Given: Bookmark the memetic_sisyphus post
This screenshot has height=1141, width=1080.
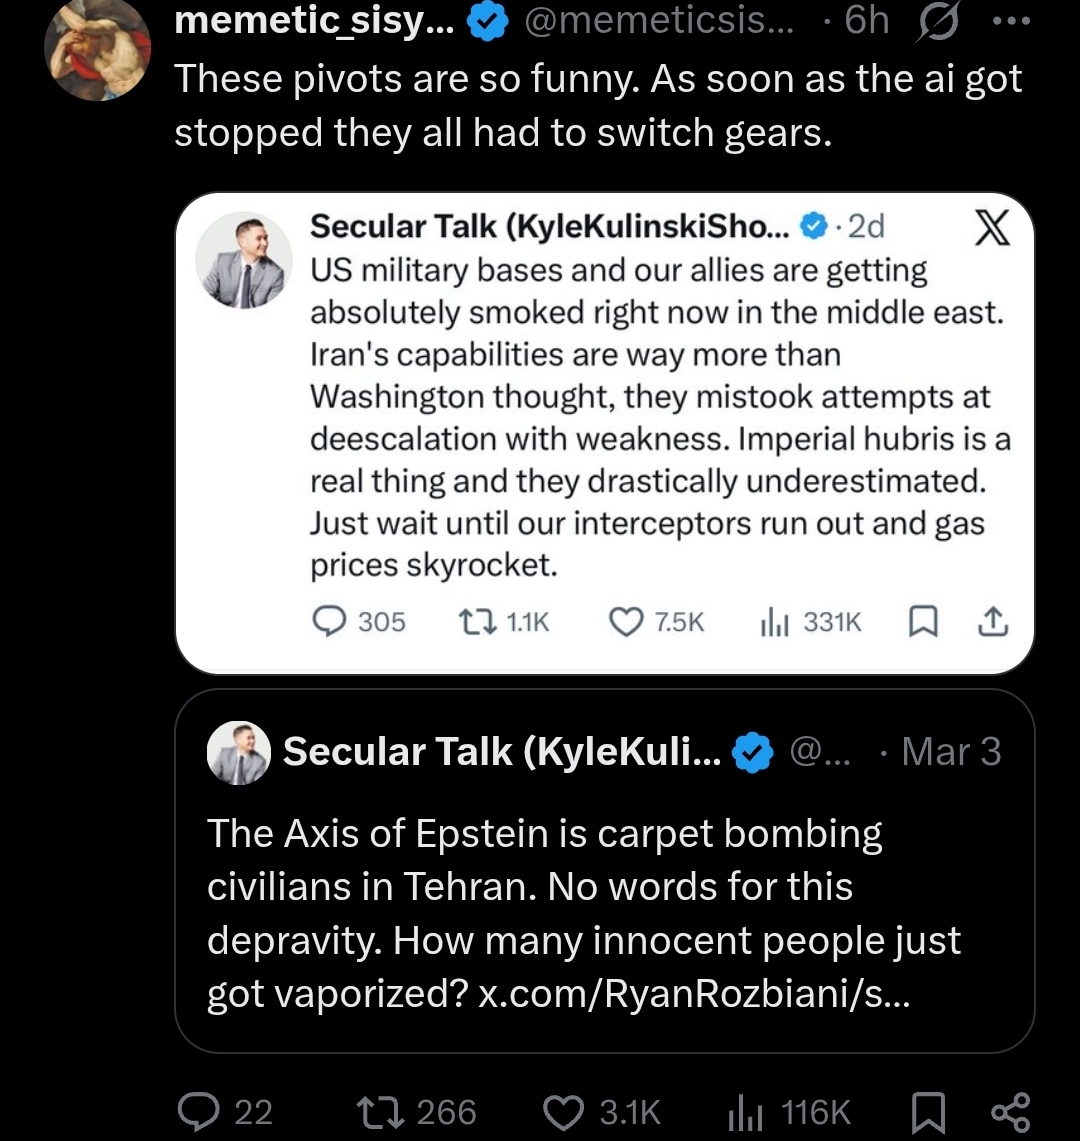Looking at the screenshot, I should pyautogui.click(x=927, y=1111).
